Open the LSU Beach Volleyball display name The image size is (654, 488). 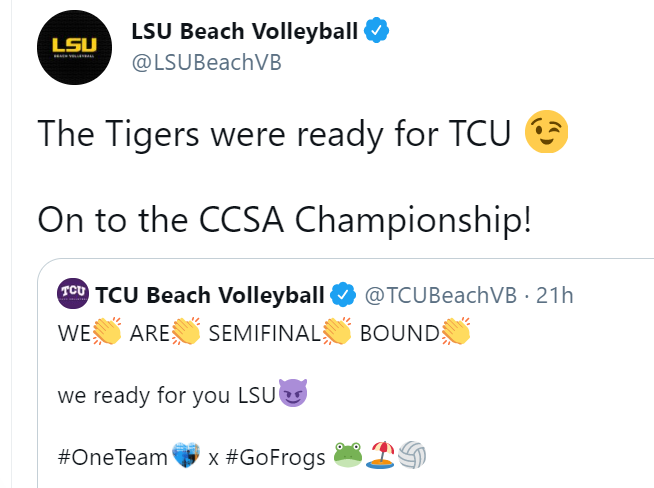(x=244, y=32)
